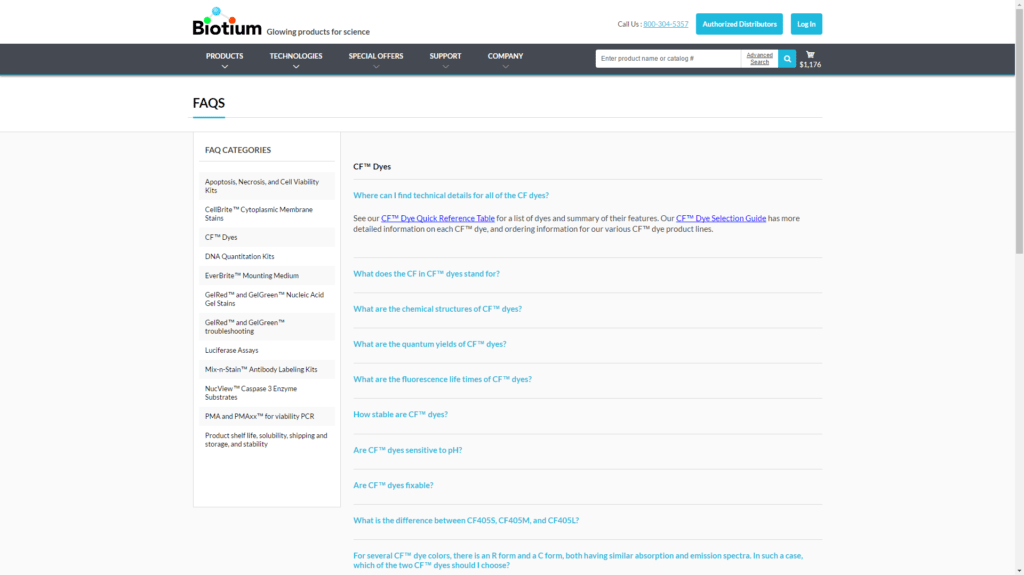Open the SPECIAL OFFERS menu
1024x575 pixels.
pos(376,56)
